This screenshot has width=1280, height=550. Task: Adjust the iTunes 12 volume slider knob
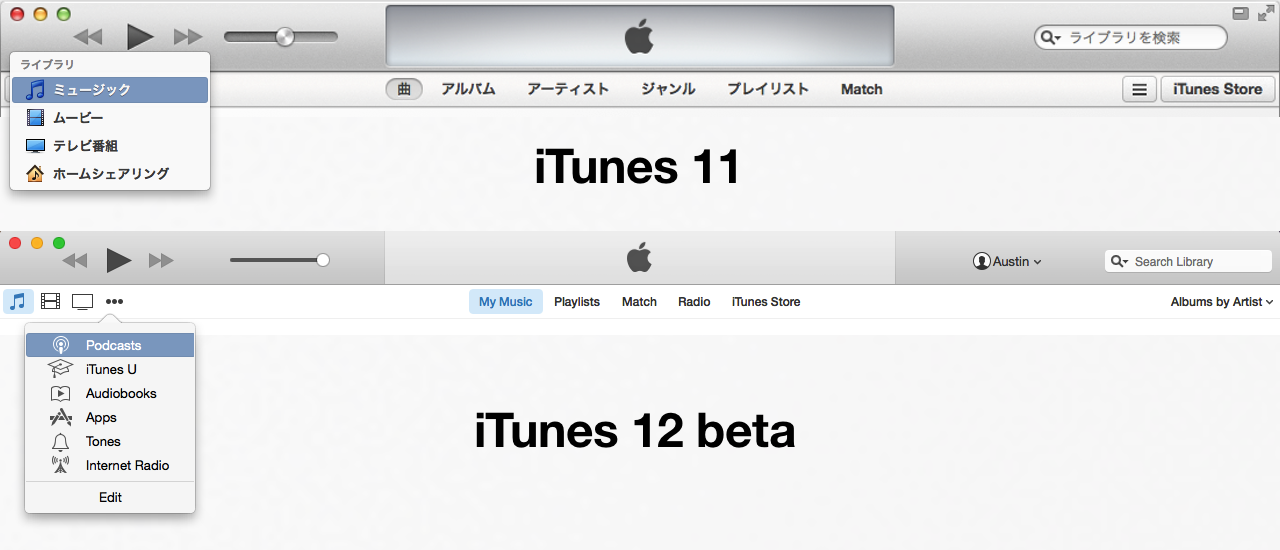(322, 260)
